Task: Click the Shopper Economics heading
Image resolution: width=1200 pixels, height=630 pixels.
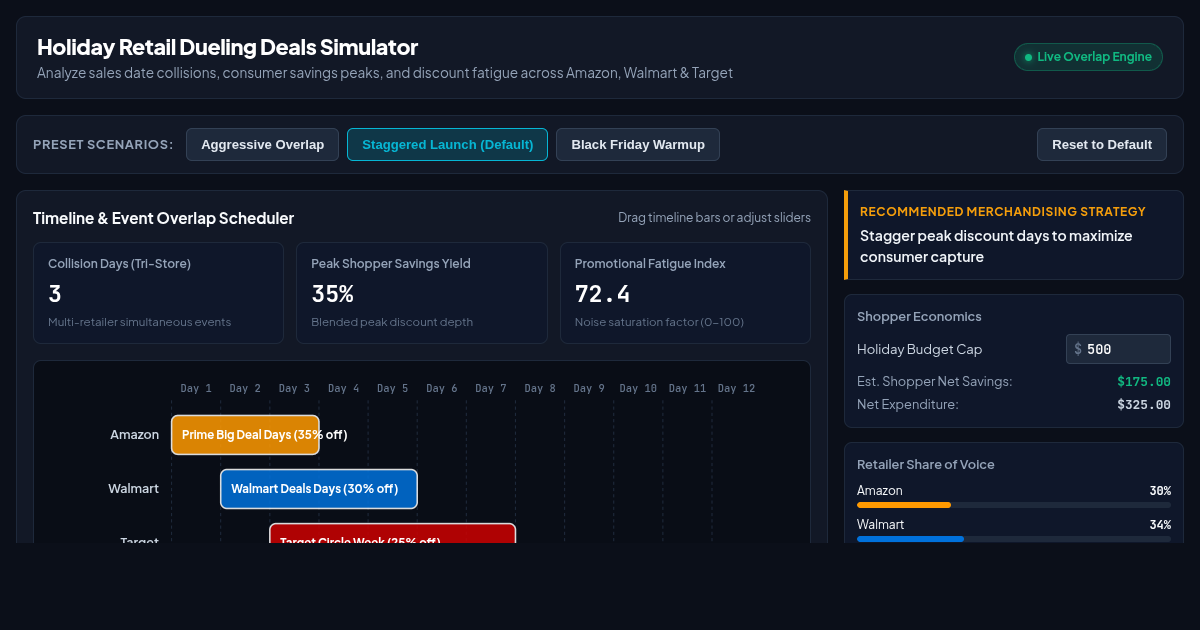Action: (x=919, y=317)
